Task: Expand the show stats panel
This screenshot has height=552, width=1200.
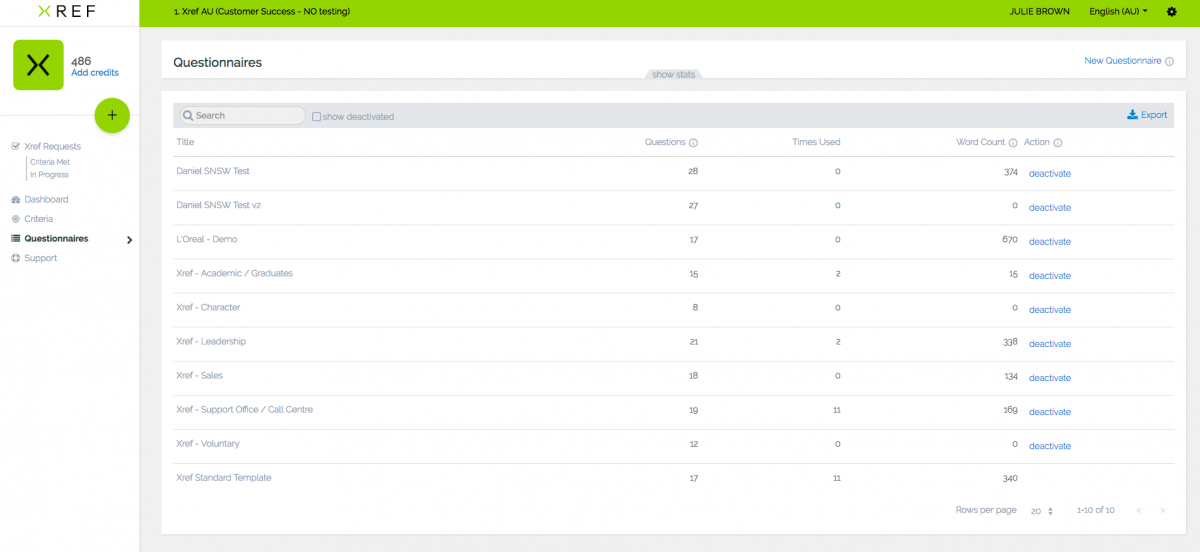Action: point(673,75)
